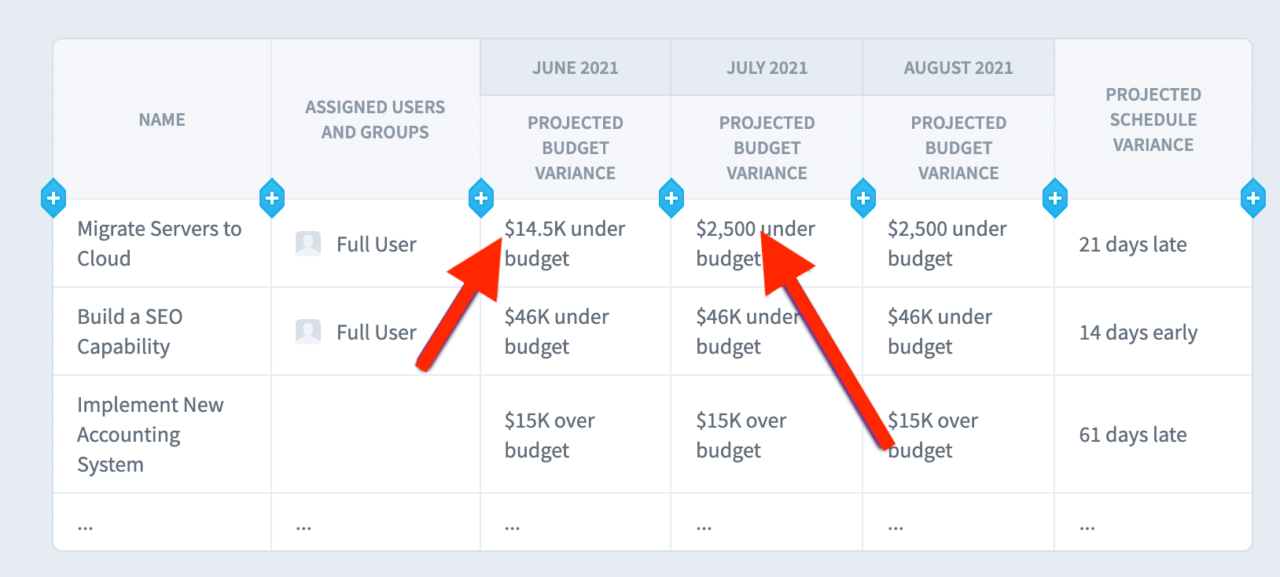Image resolution: width=1280 pixels, height=577 pixels.
Task: Open the Migrate Servers to Cloud project
Action: (159, 243)
